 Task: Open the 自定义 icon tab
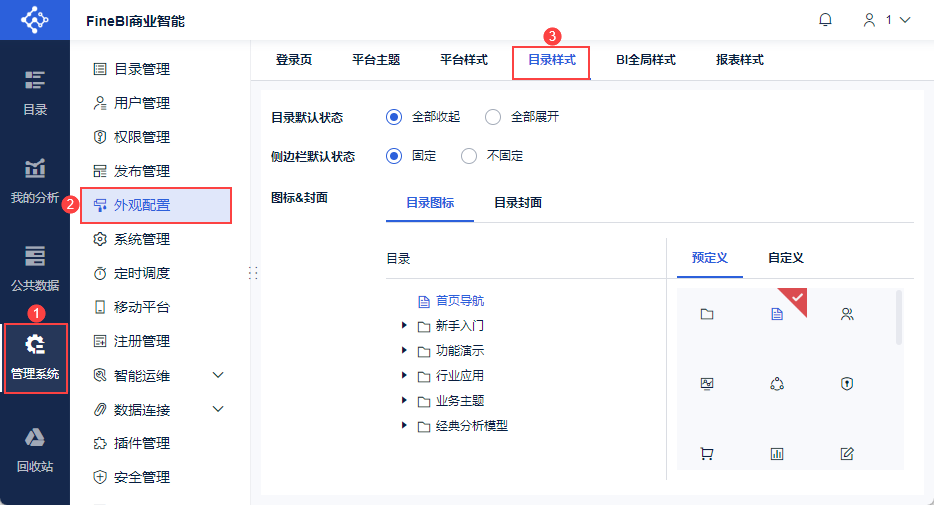pyautogui.click(x=786, y=258)
